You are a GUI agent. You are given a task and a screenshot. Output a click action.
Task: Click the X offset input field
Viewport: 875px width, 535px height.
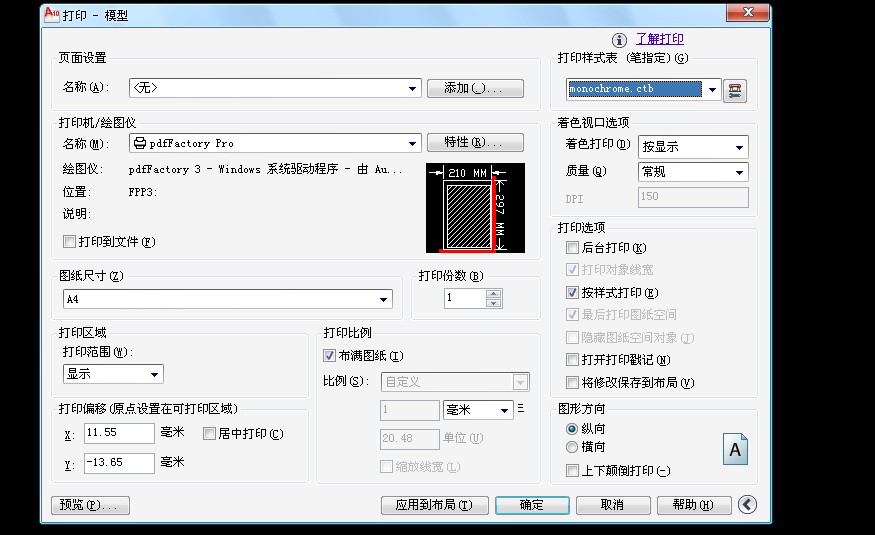pyautogui.click(x=119, y=433)
